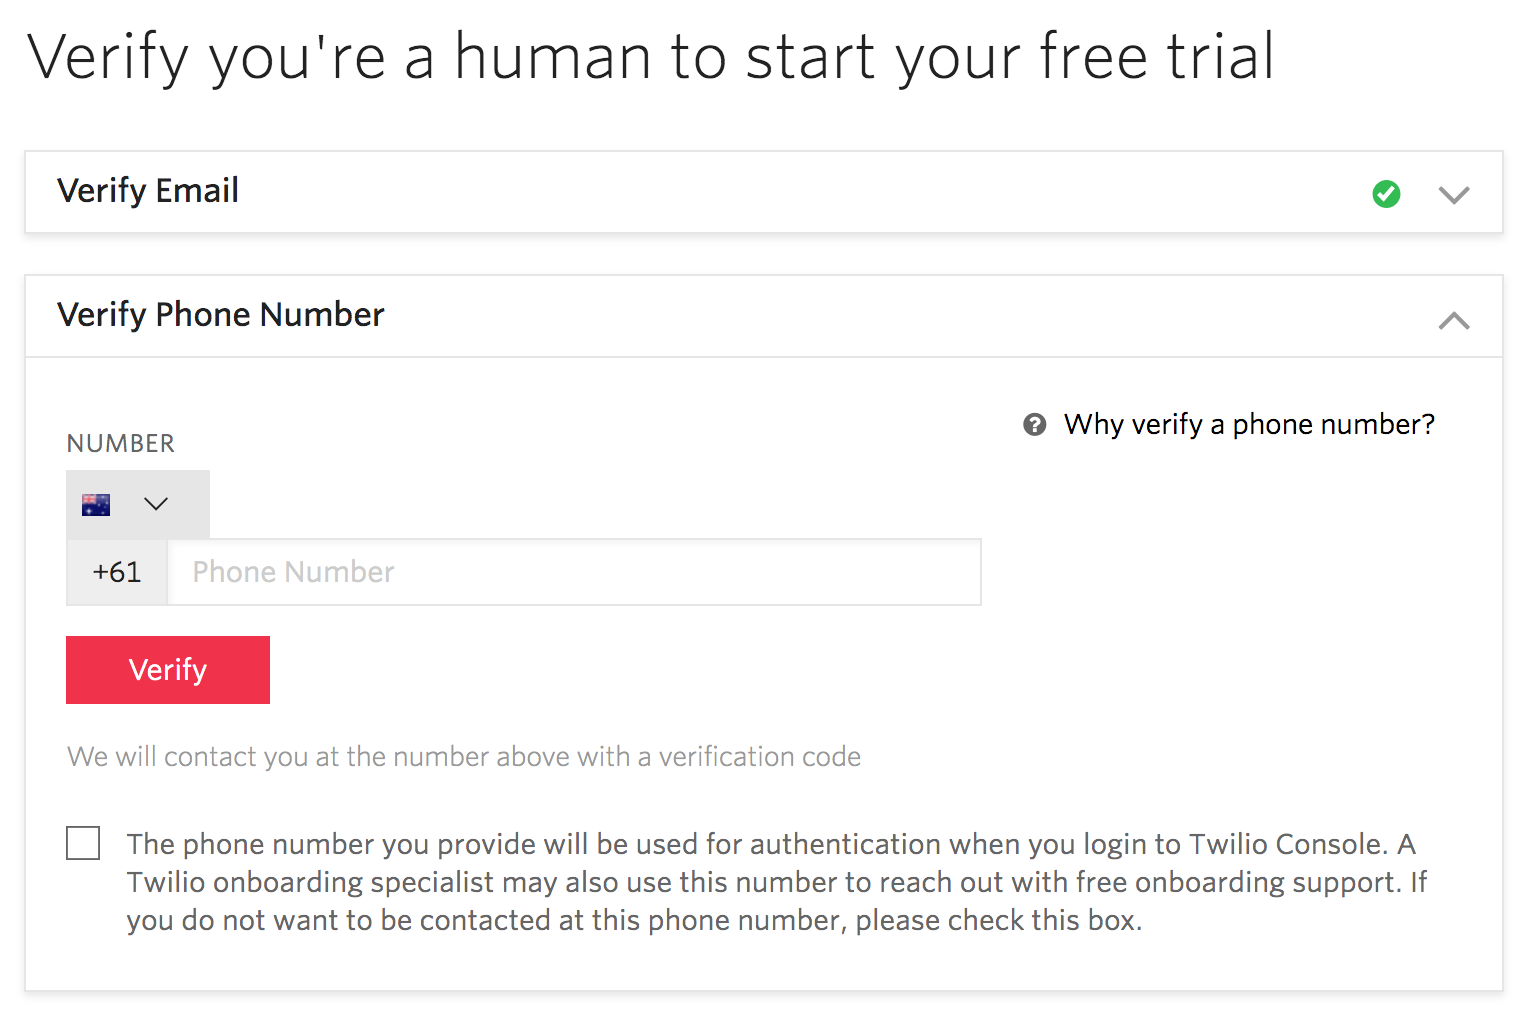1538x1022 pixels.
Task: Click the verification code contact notice text
Action: tap(464, 757)
